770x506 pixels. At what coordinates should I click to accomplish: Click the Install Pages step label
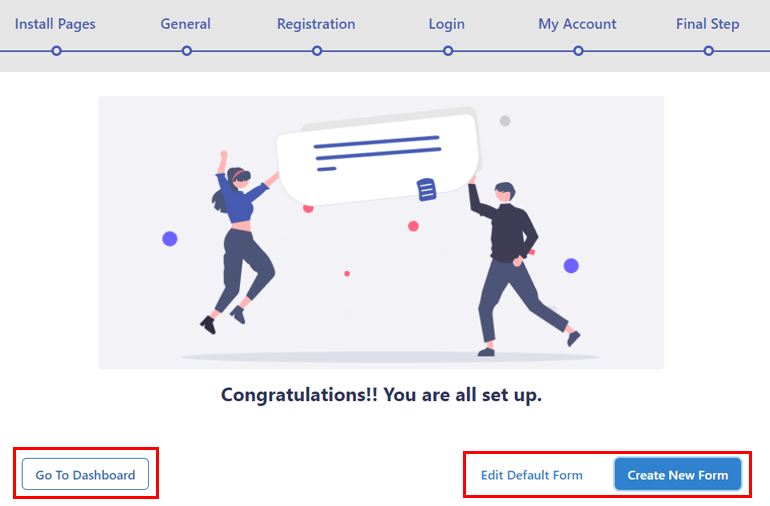pyautogui.click(x=55, y=24)
